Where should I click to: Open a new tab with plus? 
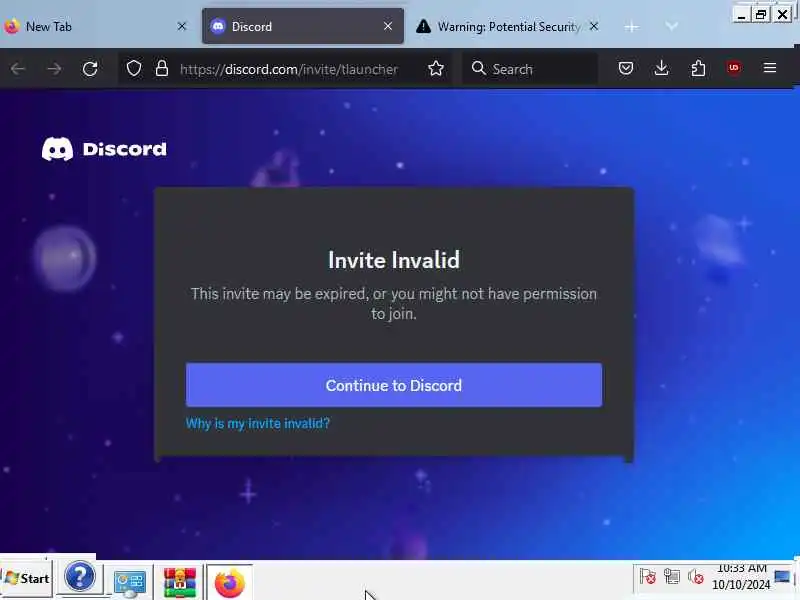(x=631, y=27)
